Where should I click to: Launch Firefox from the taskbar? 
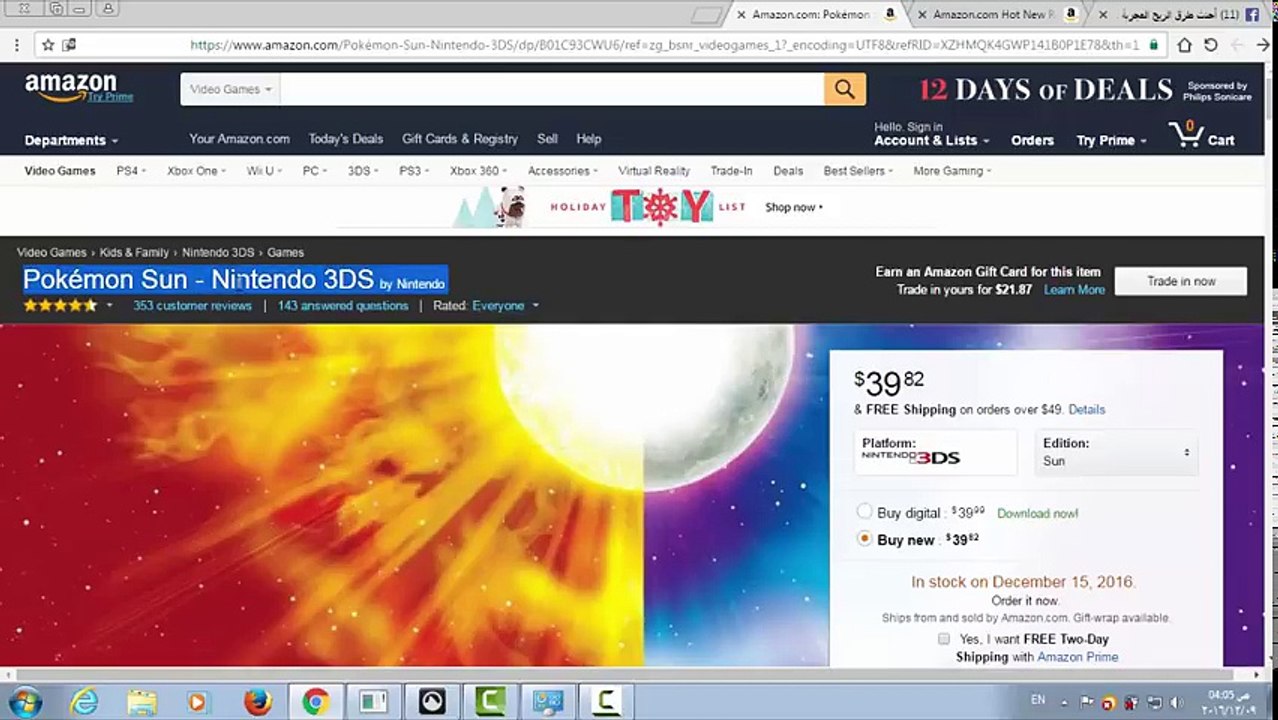pyautogui.click(x=257, y=702)
